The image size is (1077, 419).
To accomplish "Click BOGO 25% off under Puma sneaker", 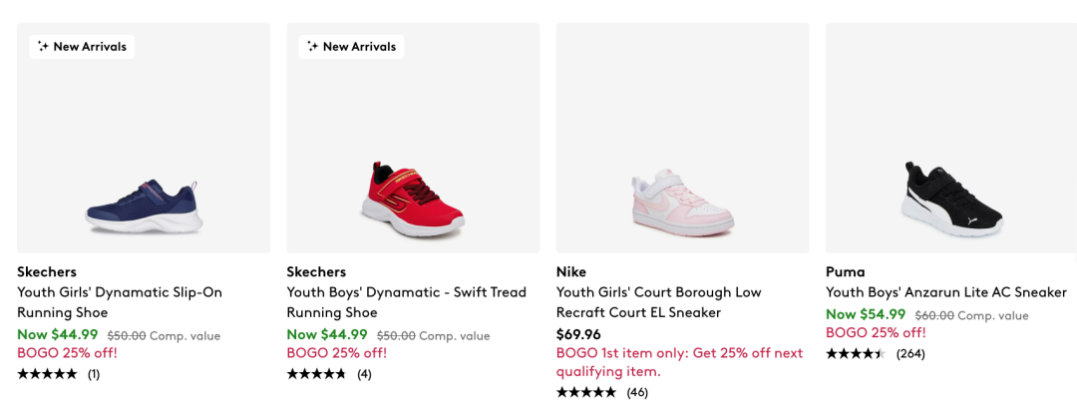I will click(x=875, y=333).
